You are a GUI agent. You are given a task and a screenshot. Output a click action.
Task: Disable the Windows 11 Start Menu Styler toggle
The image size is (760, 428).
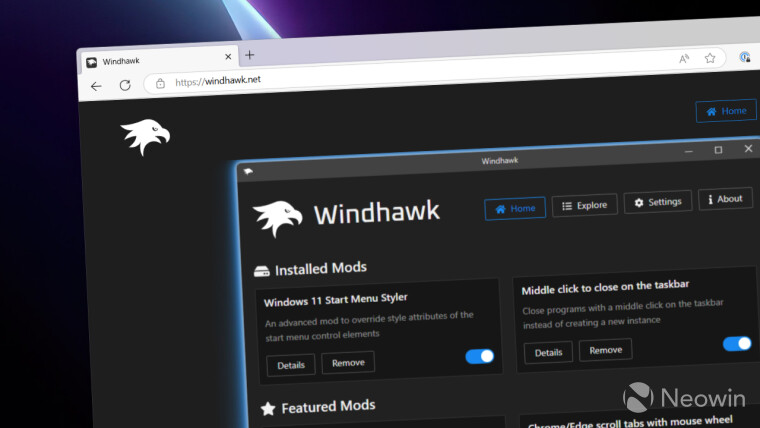pyautogui.click(x=479, y=356)
